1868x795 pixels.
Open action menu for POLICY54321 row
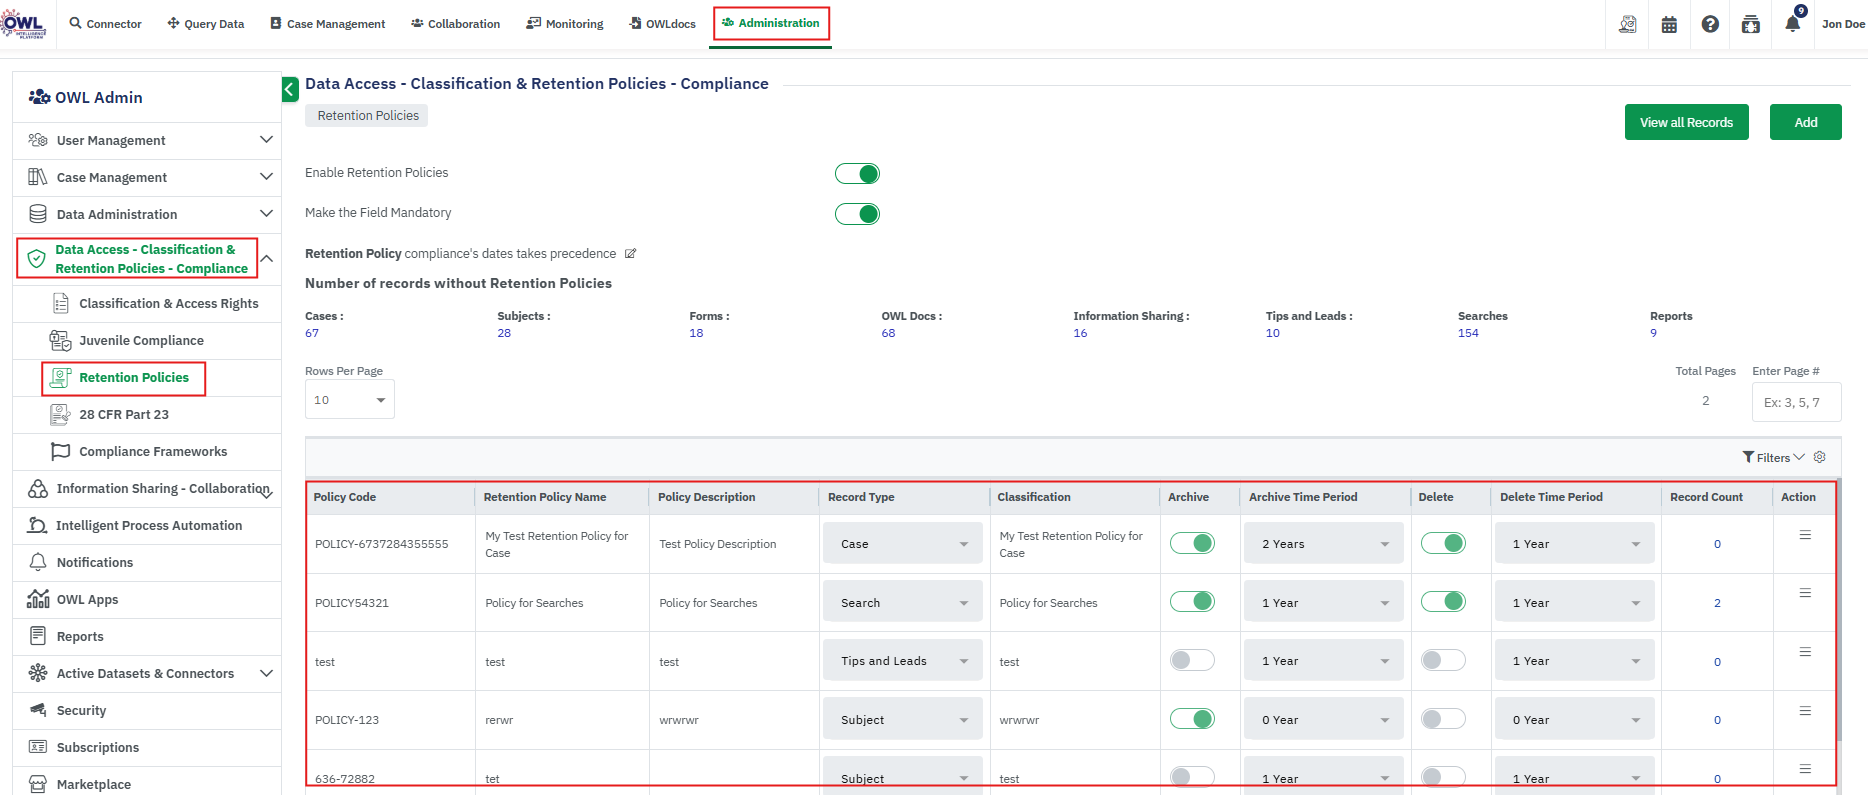[1805, 593]
